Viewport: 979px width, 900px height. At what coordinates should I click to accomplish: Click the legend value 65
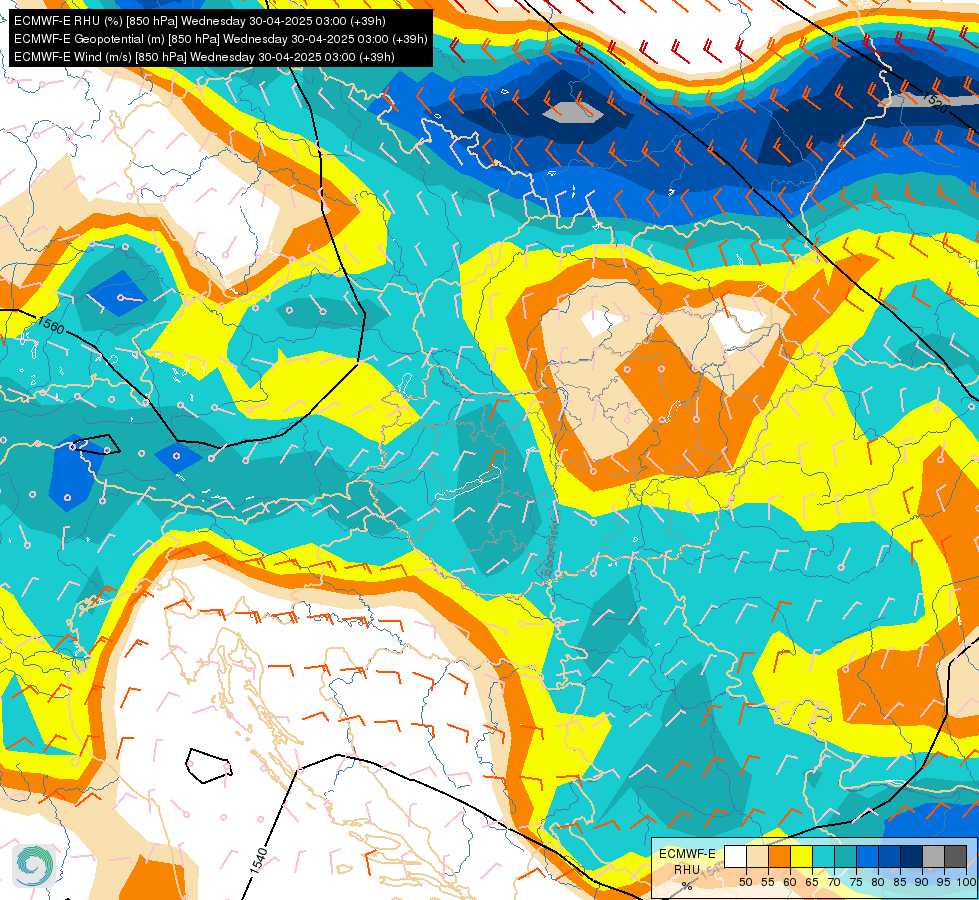point(812,882)
